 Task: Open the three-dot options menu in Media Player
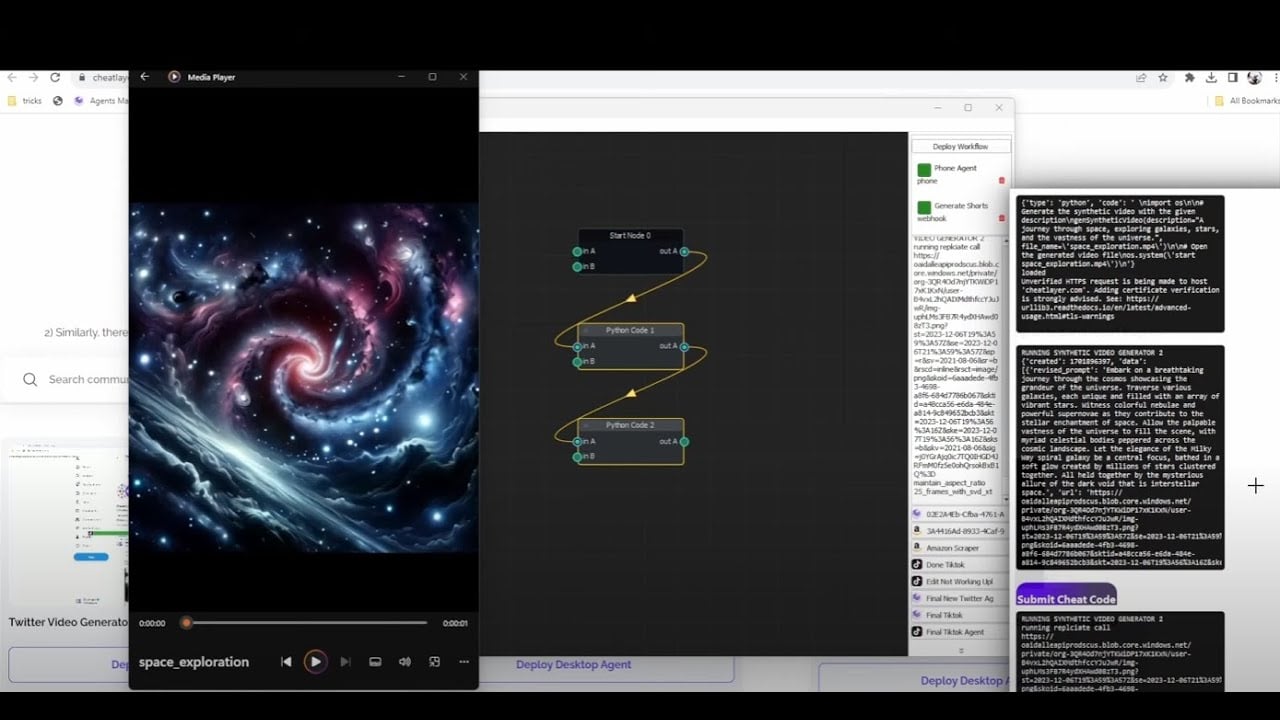coord(464,662)
